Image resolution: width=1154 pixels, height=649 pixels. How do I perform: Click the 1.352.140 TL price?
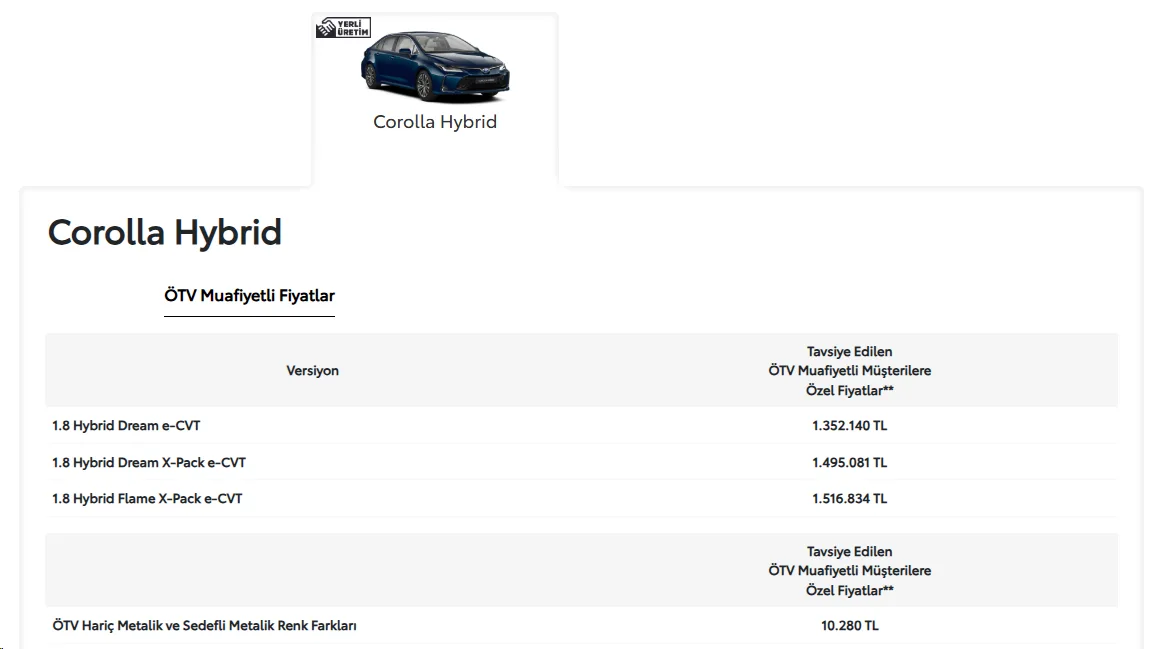[849, 425]
